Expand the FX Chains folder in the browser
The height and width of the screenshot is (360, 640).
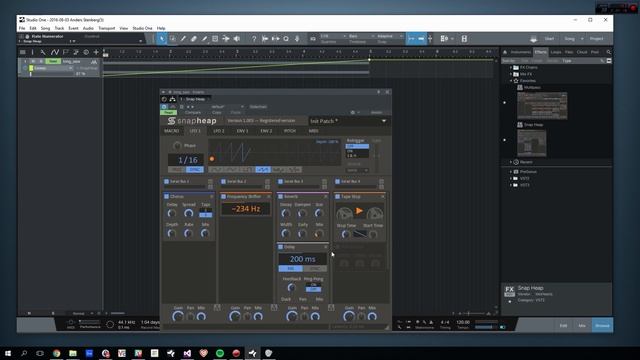[x=511, y=67]
